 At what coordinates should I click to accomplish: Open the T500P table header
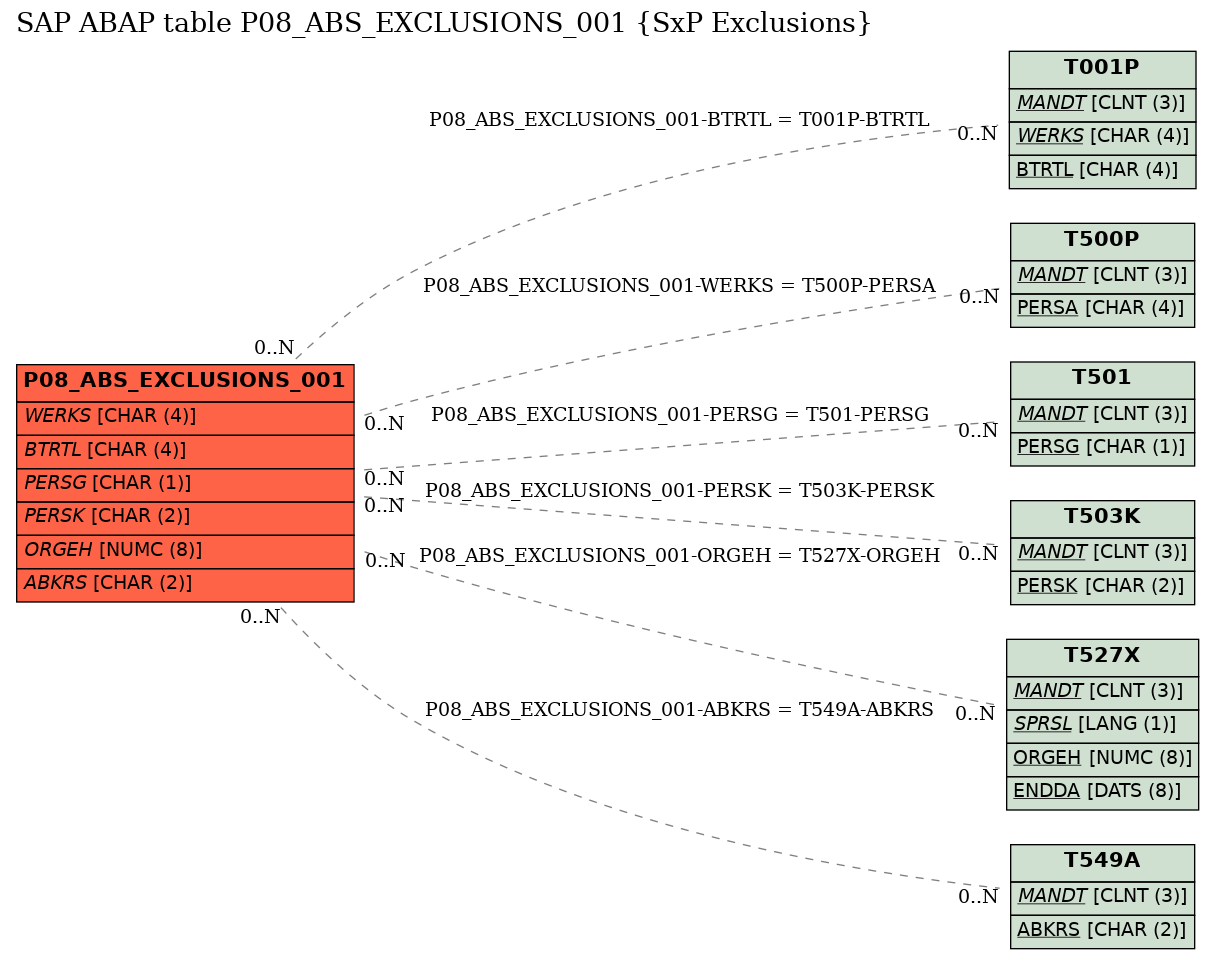point(1102,241)
